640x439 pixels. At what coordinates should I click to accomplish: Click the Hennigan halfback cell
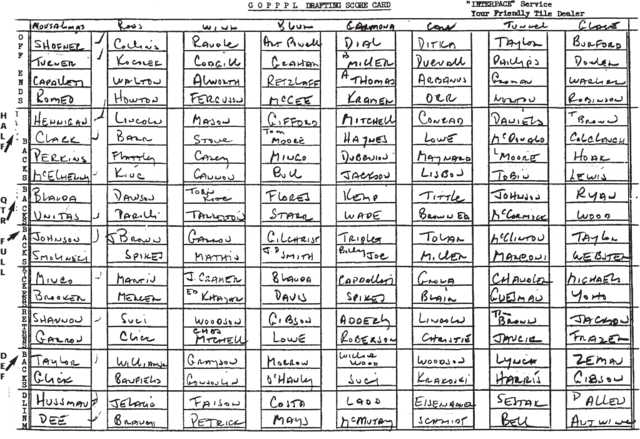61,119
